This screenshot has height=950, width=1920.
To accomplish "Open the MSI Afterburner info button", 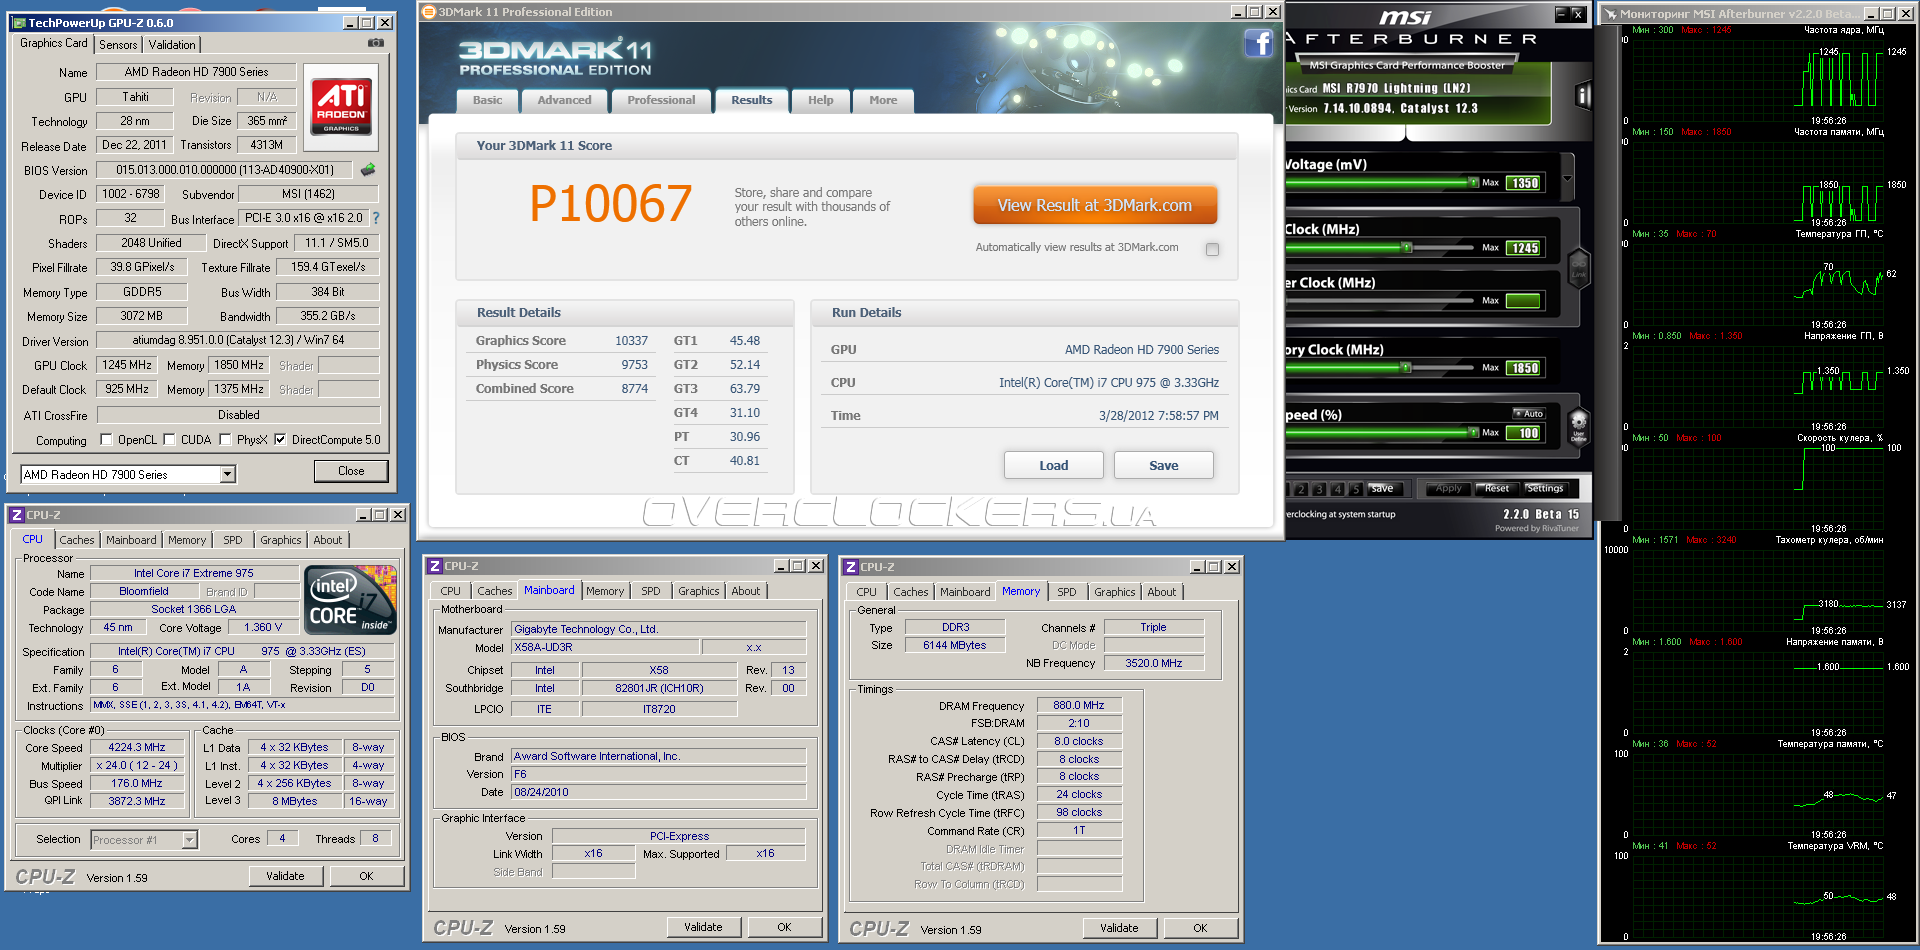I will pyautogui.click(x=1583, y=96).
